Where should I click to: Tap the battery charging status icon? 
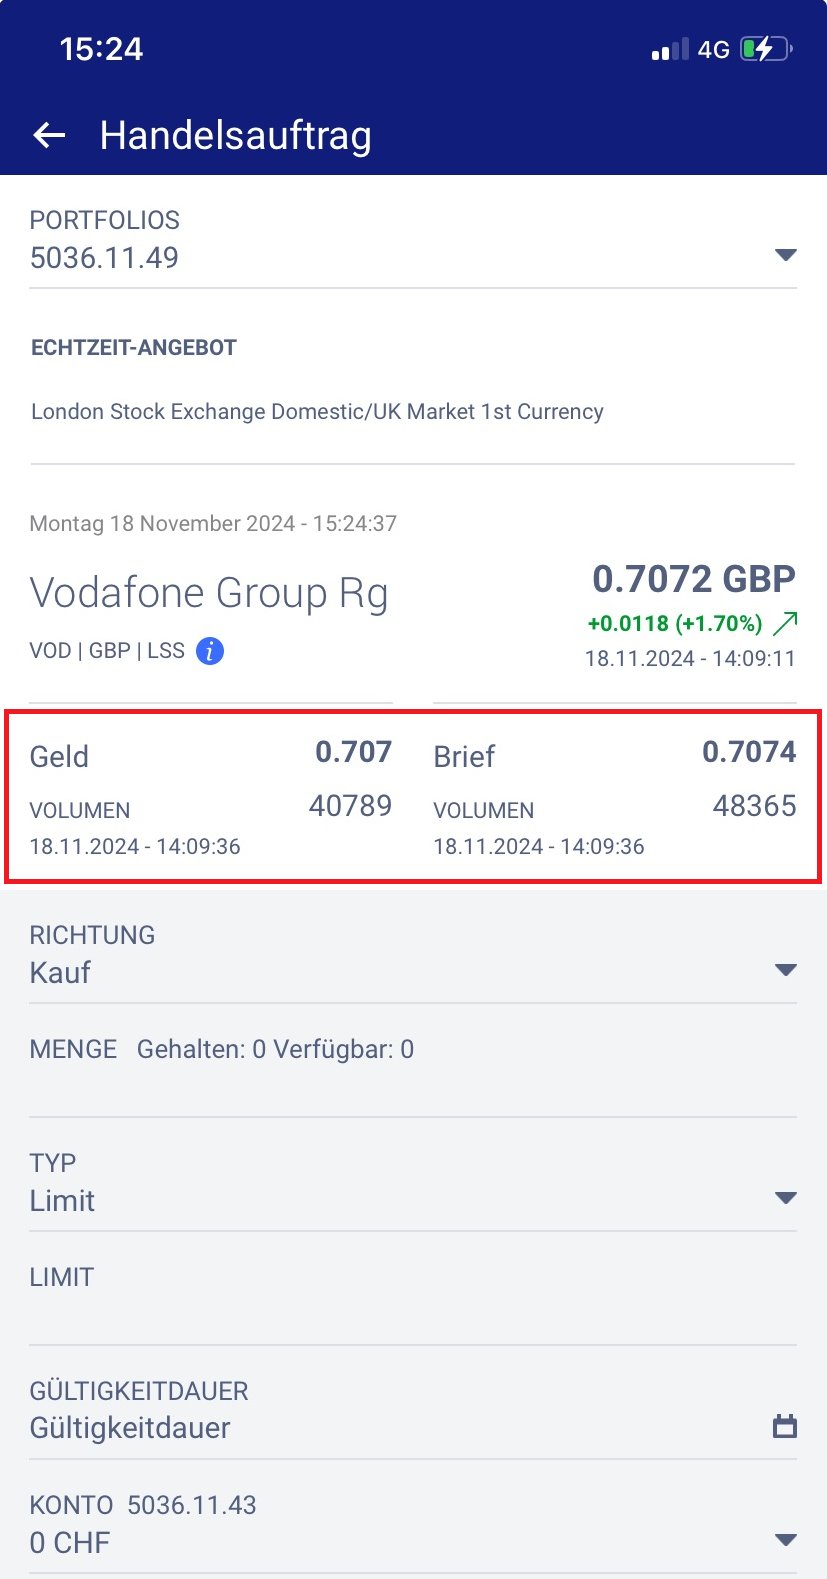(765, 49)
